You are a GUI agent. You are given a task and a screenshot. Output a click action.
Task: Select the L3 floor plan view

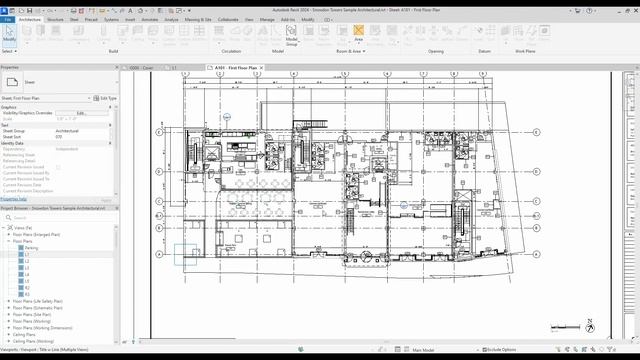click(27, 268)
